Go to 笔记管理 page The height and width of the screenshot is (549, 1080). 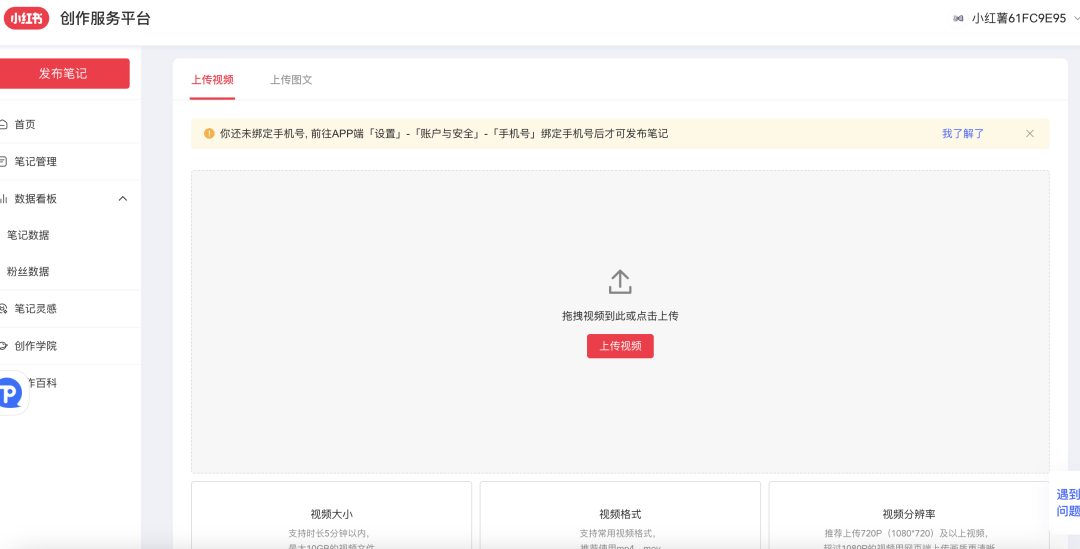point(35,162)
